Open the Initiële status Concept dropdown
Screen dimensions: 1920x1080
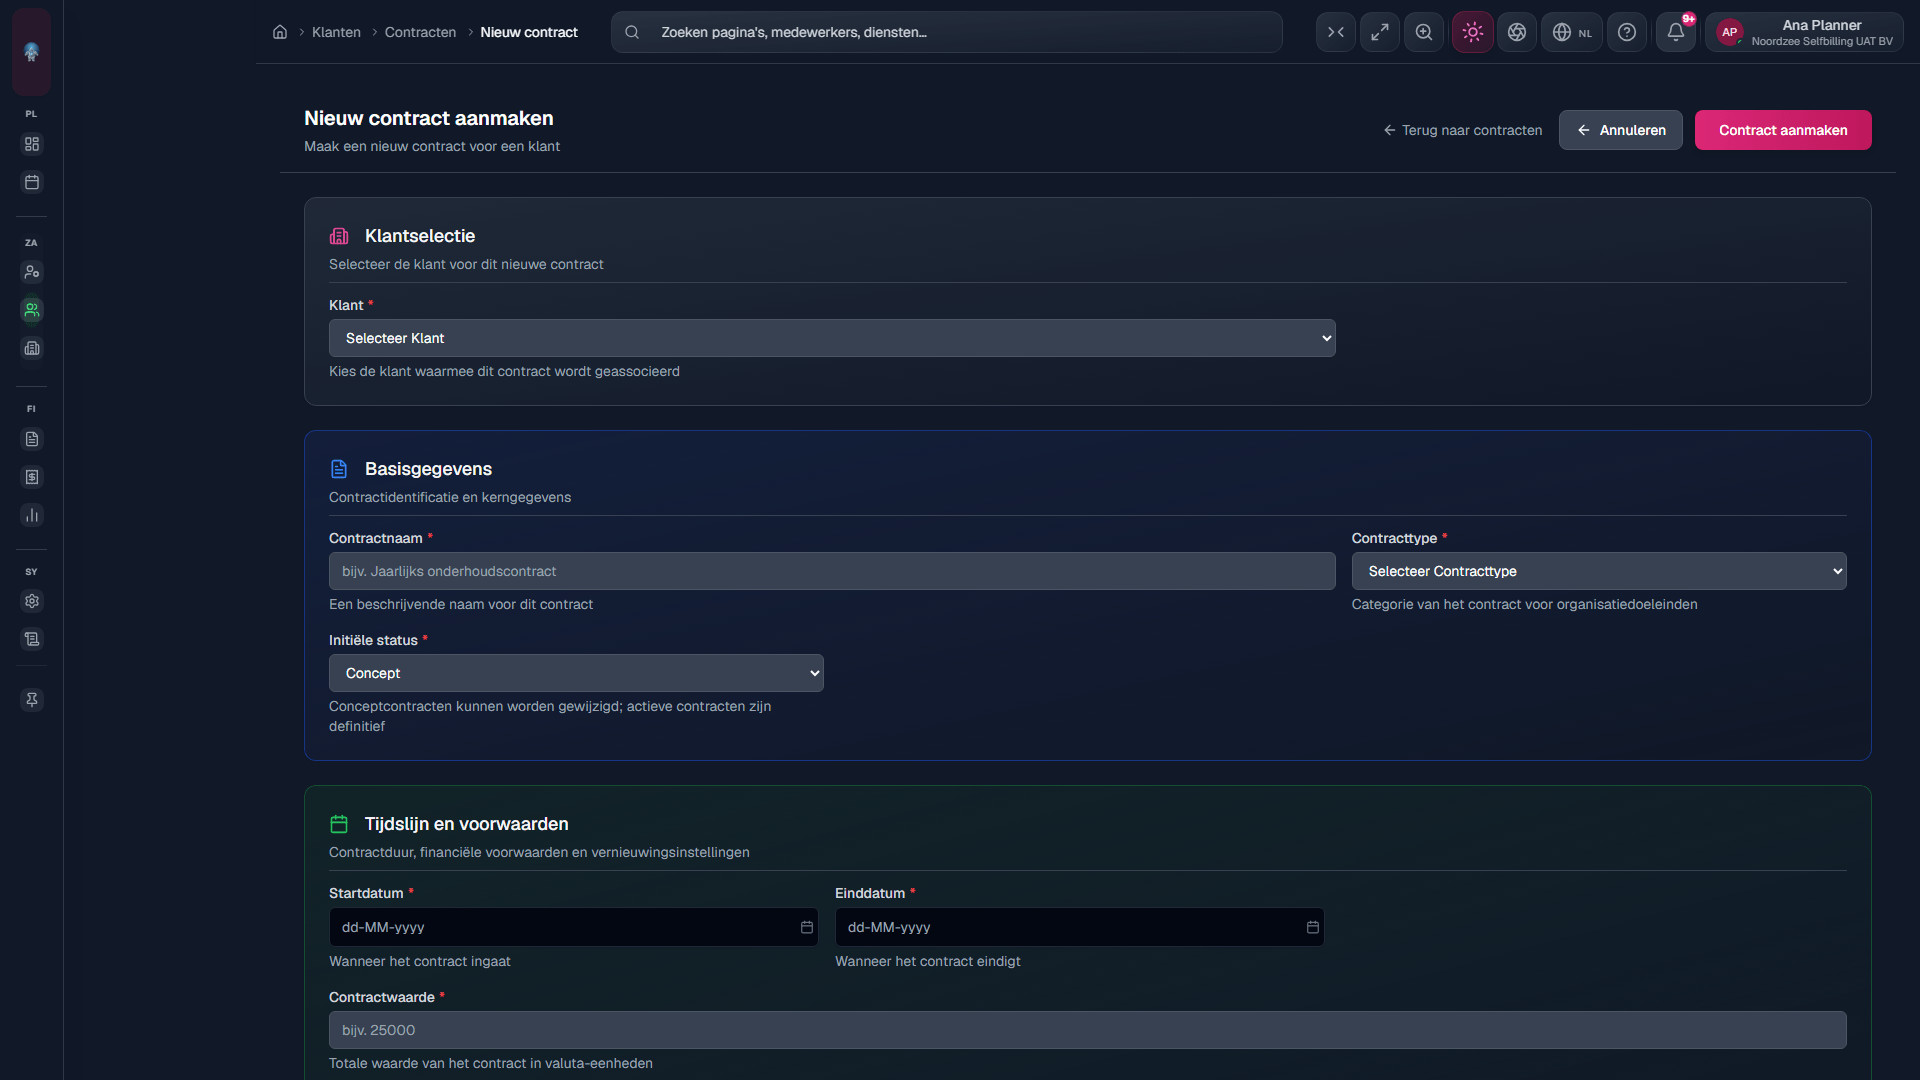pos(576,673)
